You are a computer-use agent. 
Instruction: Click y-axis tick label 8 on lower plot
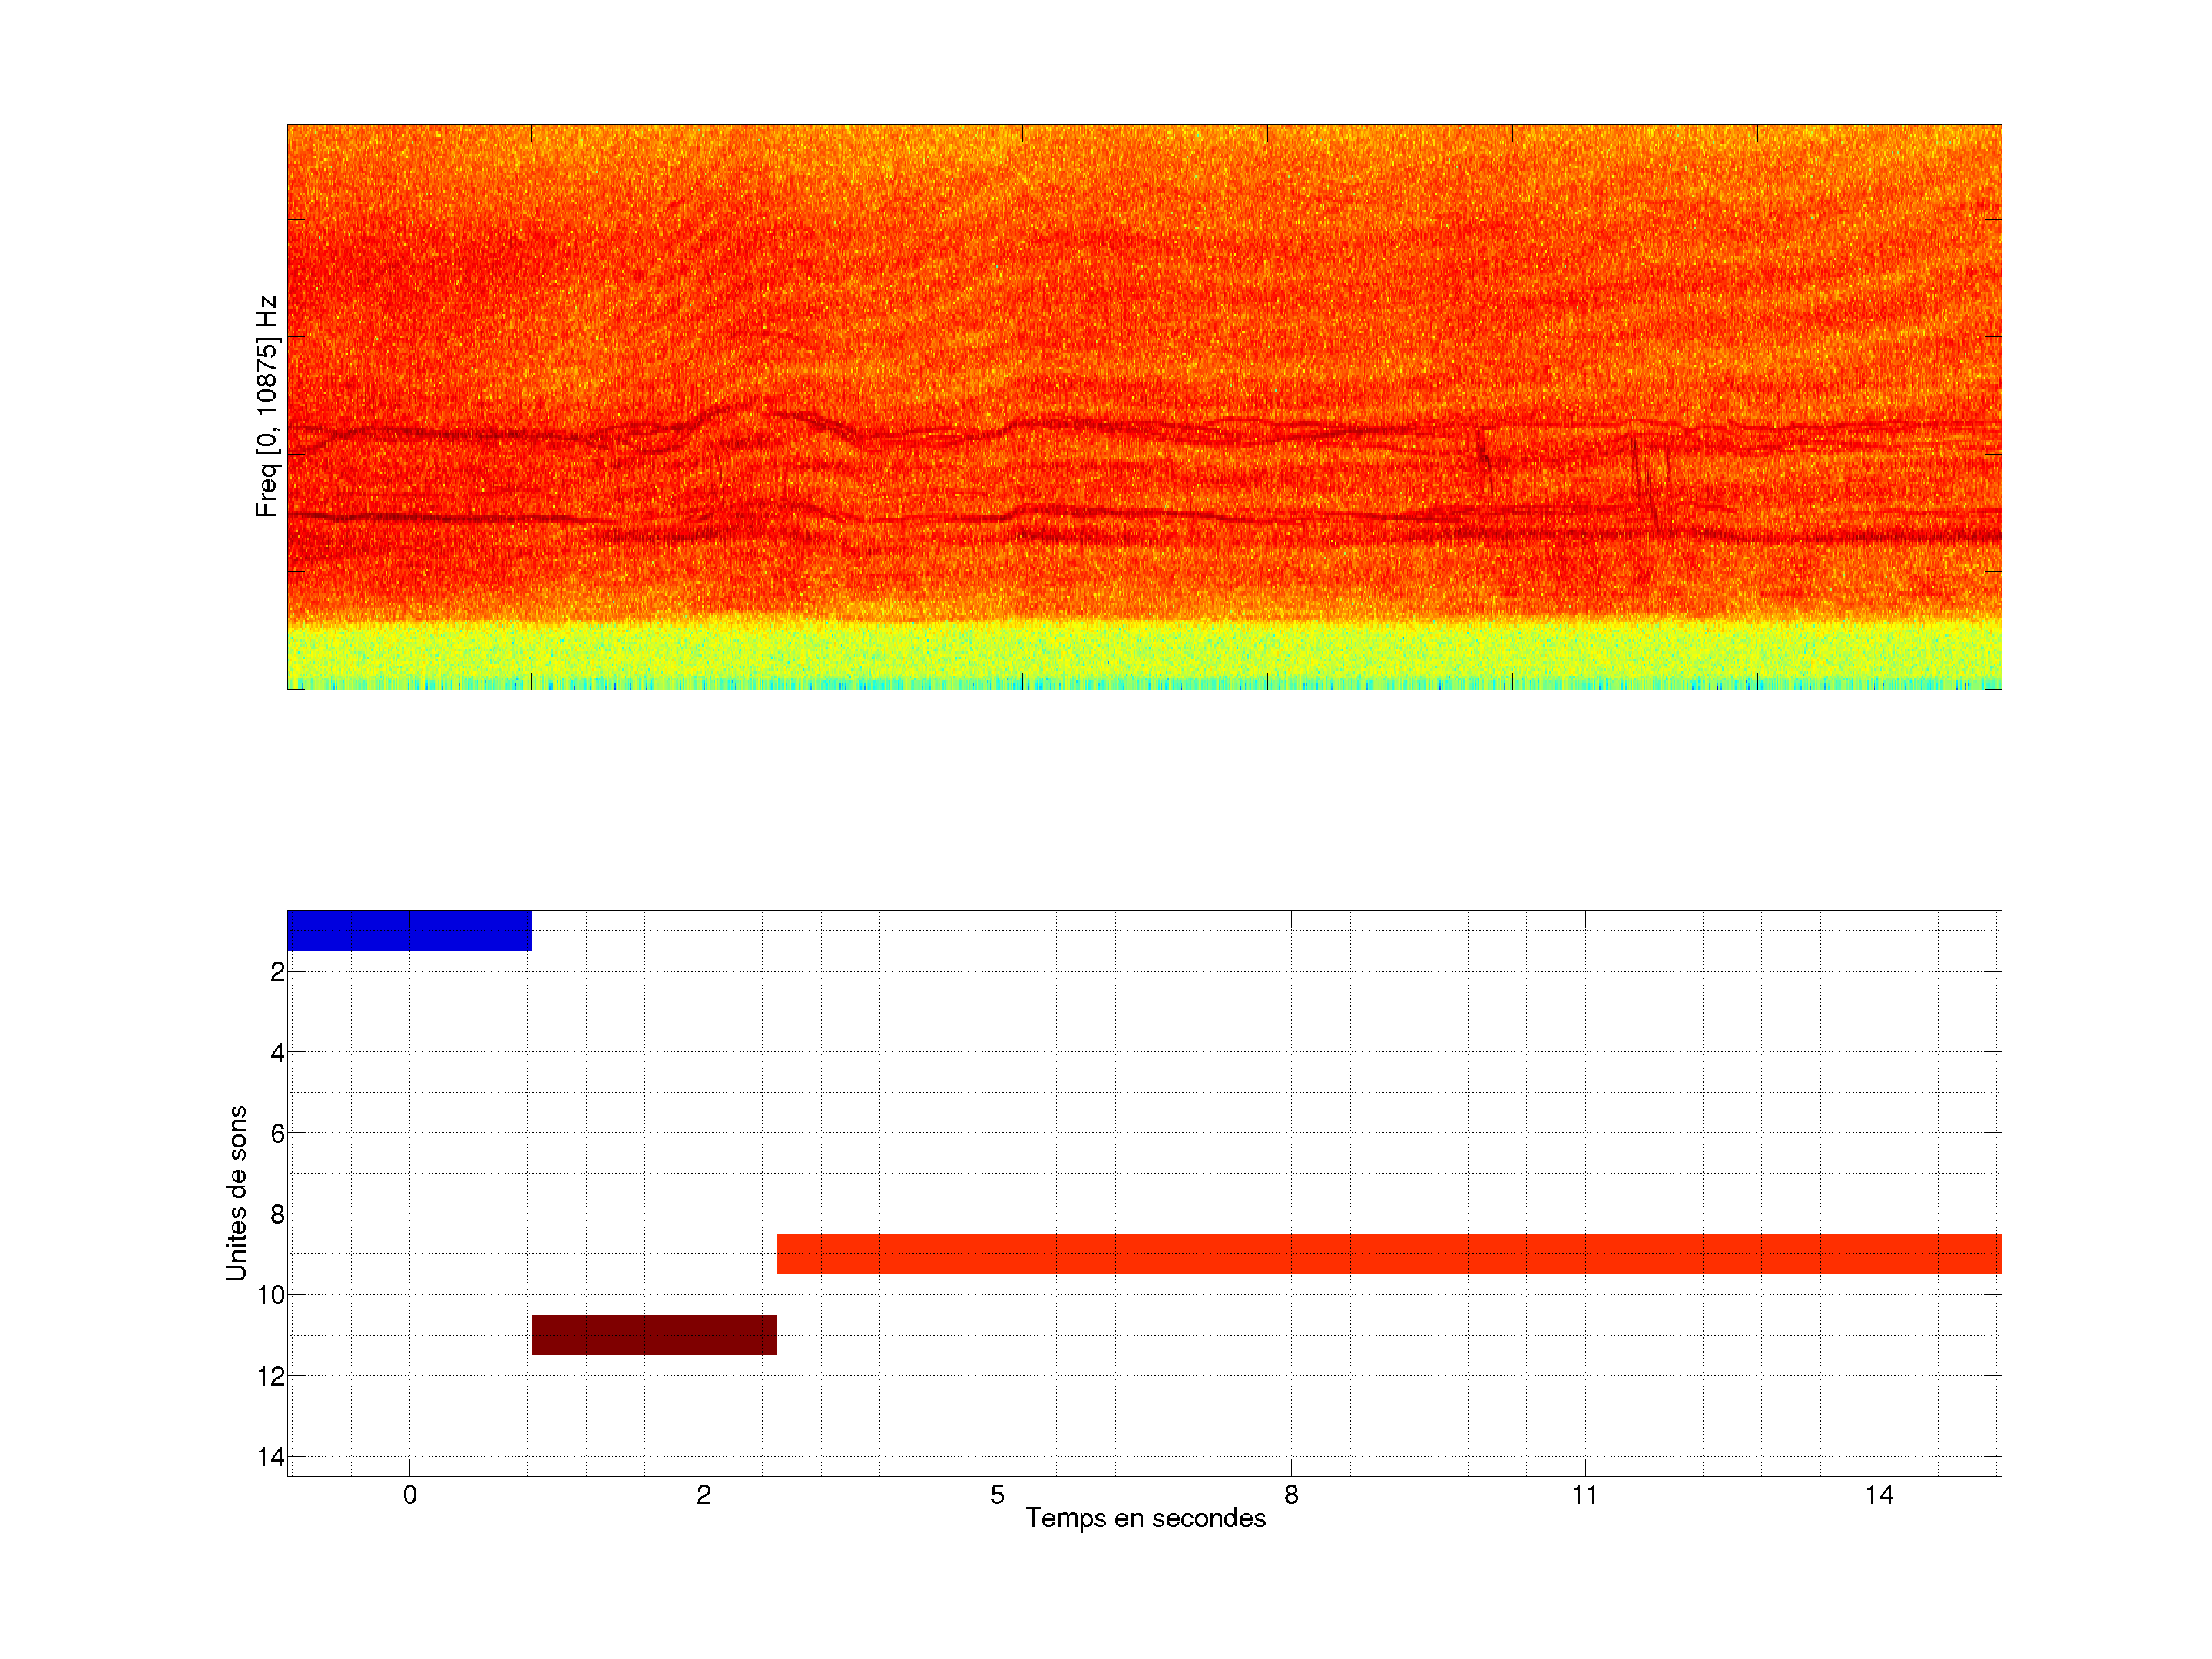pyautogui.click(x=277, y=1215)
